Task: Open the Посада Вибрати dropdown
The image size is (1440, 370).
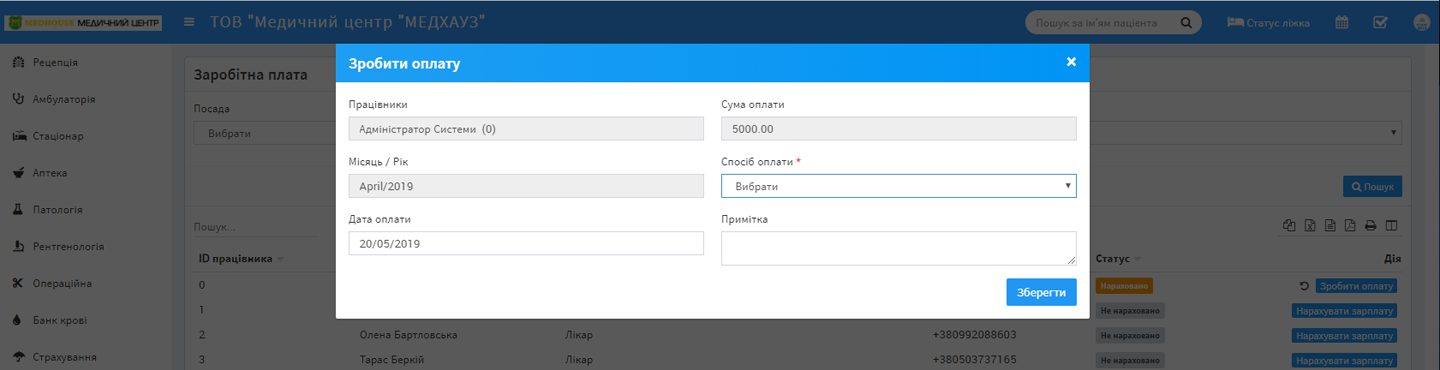Action: (265, 133)
